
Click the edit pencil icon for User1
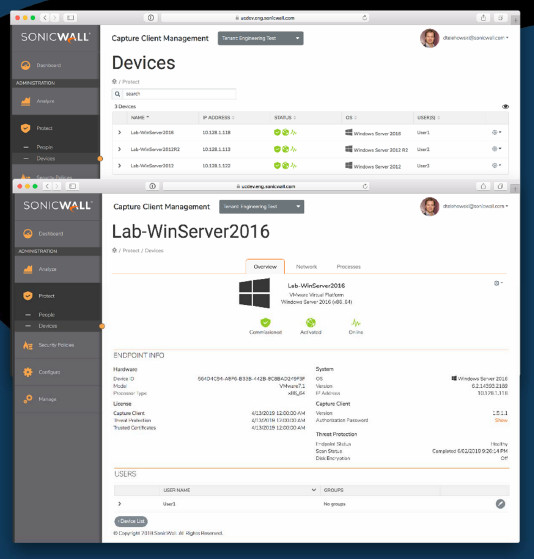500,504
